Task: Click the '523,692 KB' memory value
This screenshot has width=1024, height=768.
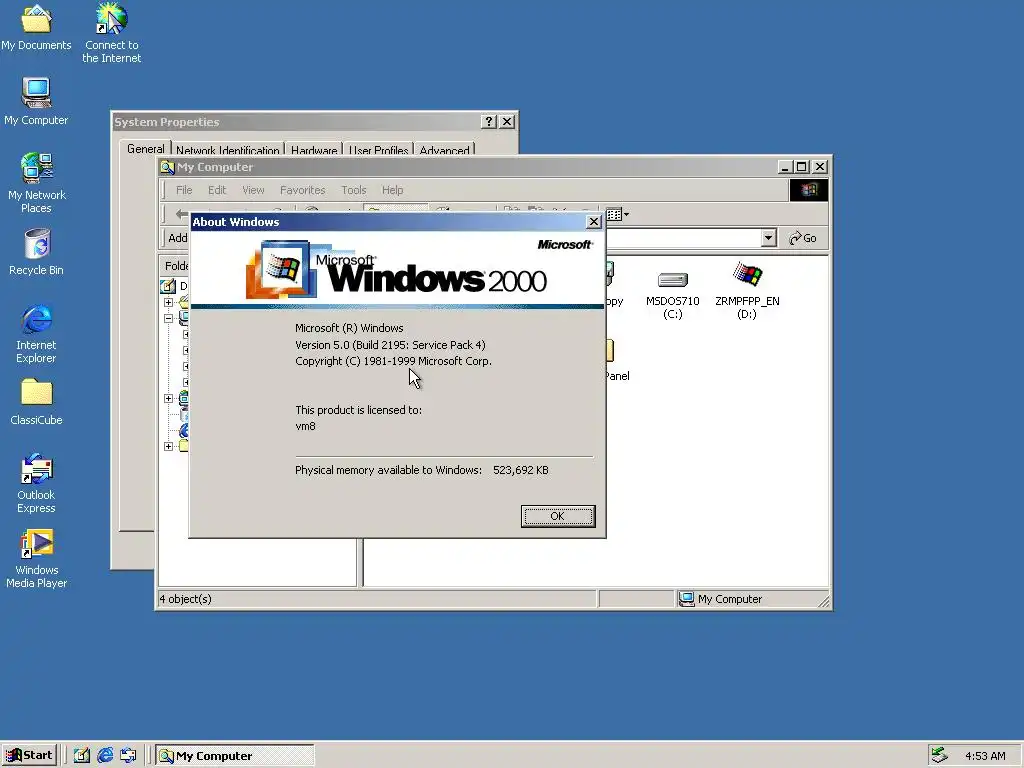Action: pyautogui.click(x=520, y=470)
